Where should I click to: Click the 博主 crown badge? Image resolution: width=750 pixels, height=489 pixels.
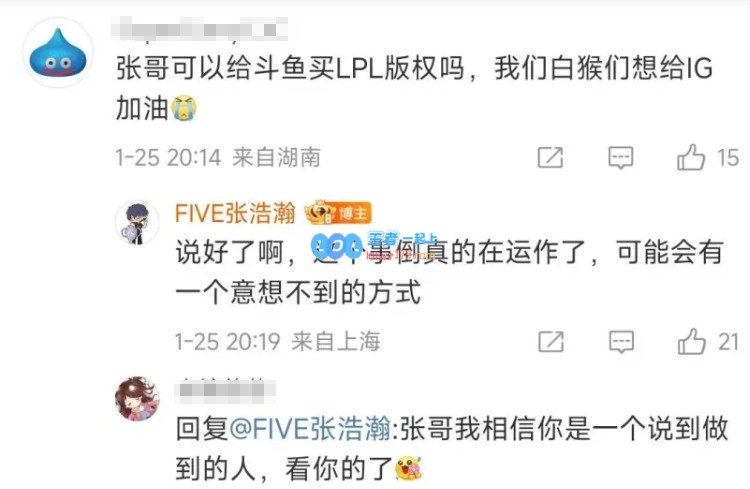[338, 212]
